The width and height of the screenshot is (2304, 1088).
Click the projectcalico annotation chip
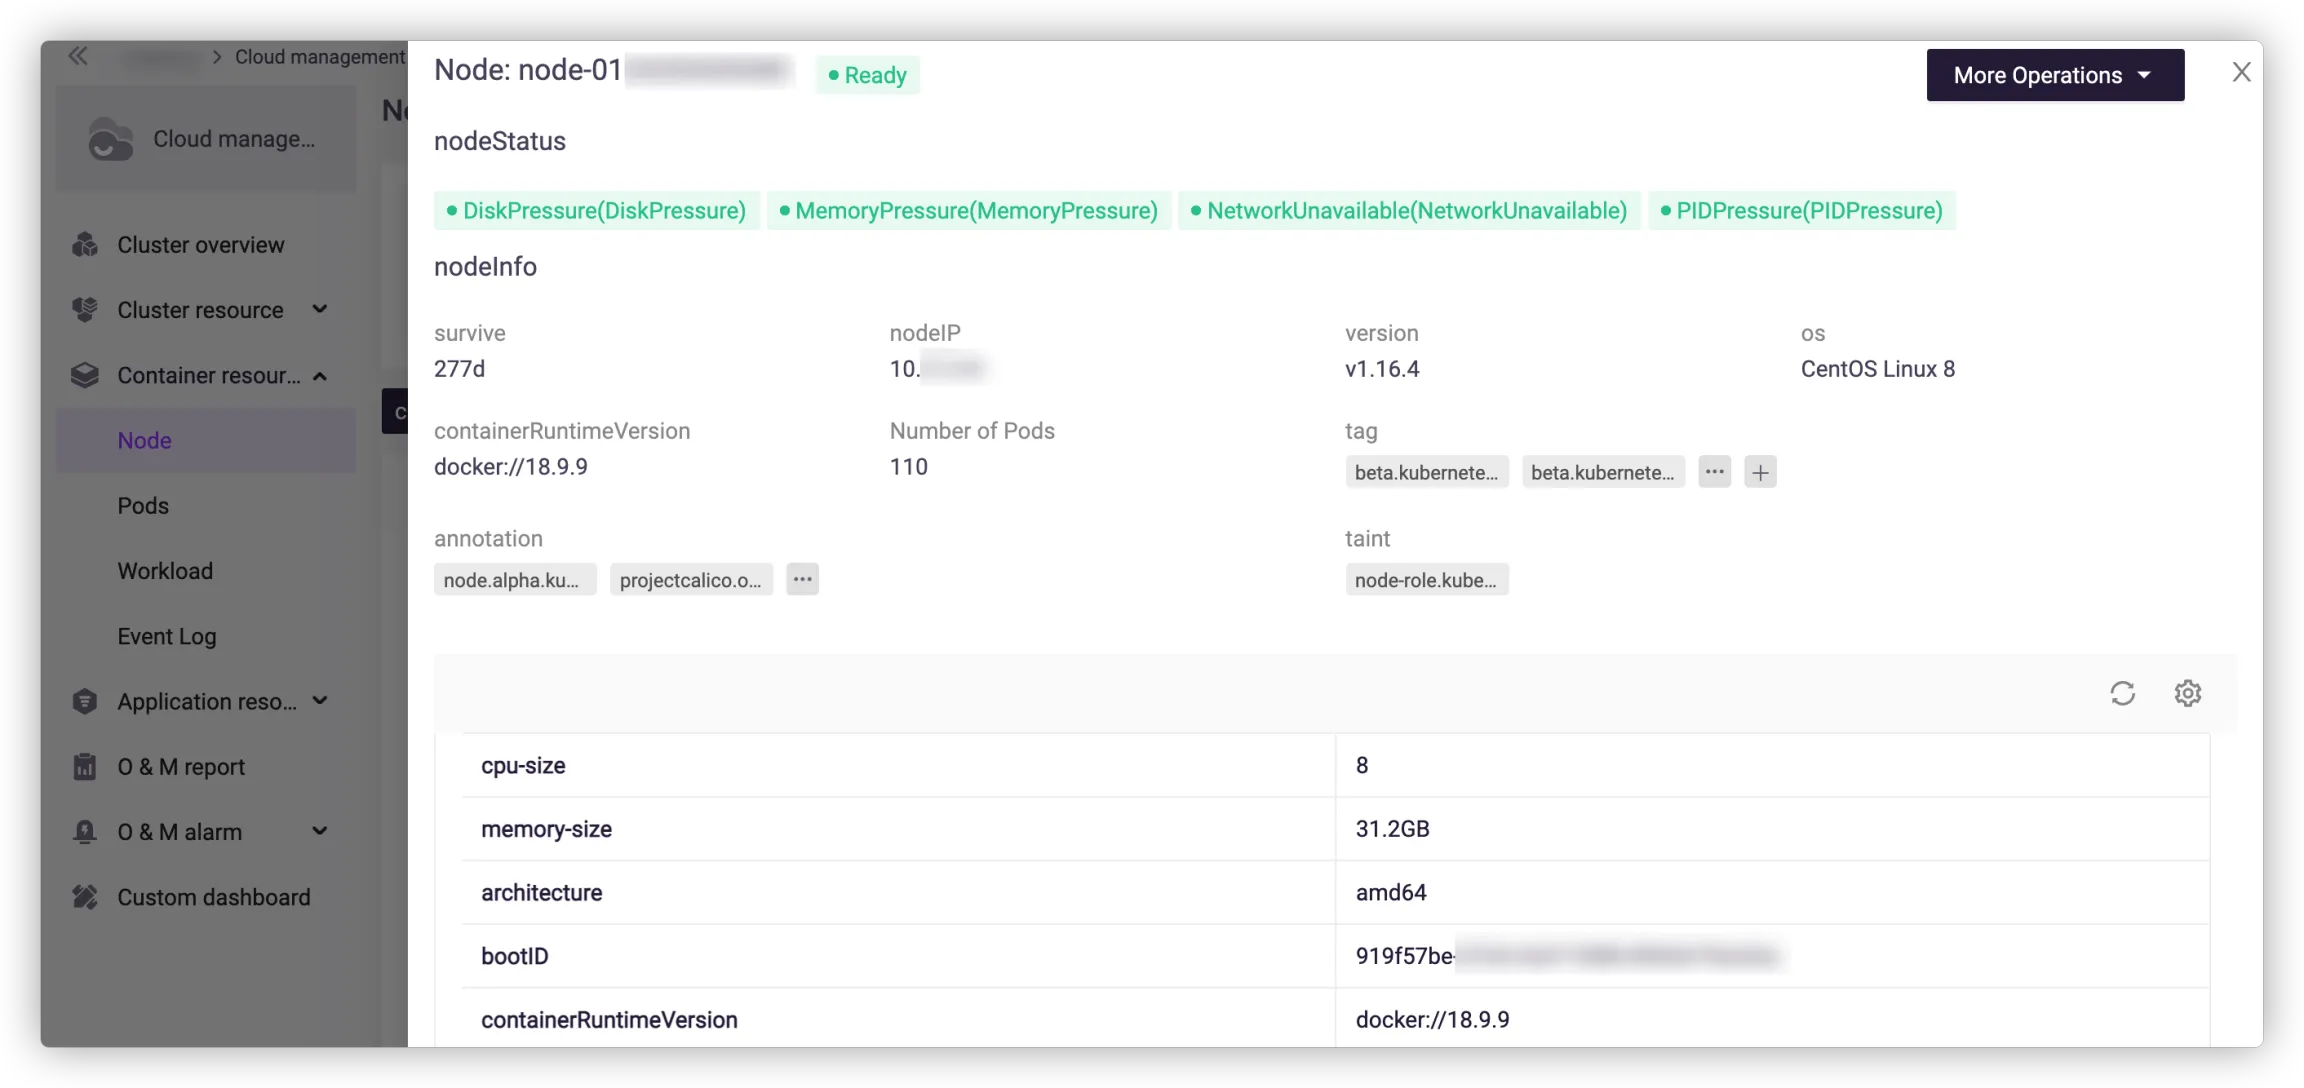pyautogui.click(x=690, y=580)
